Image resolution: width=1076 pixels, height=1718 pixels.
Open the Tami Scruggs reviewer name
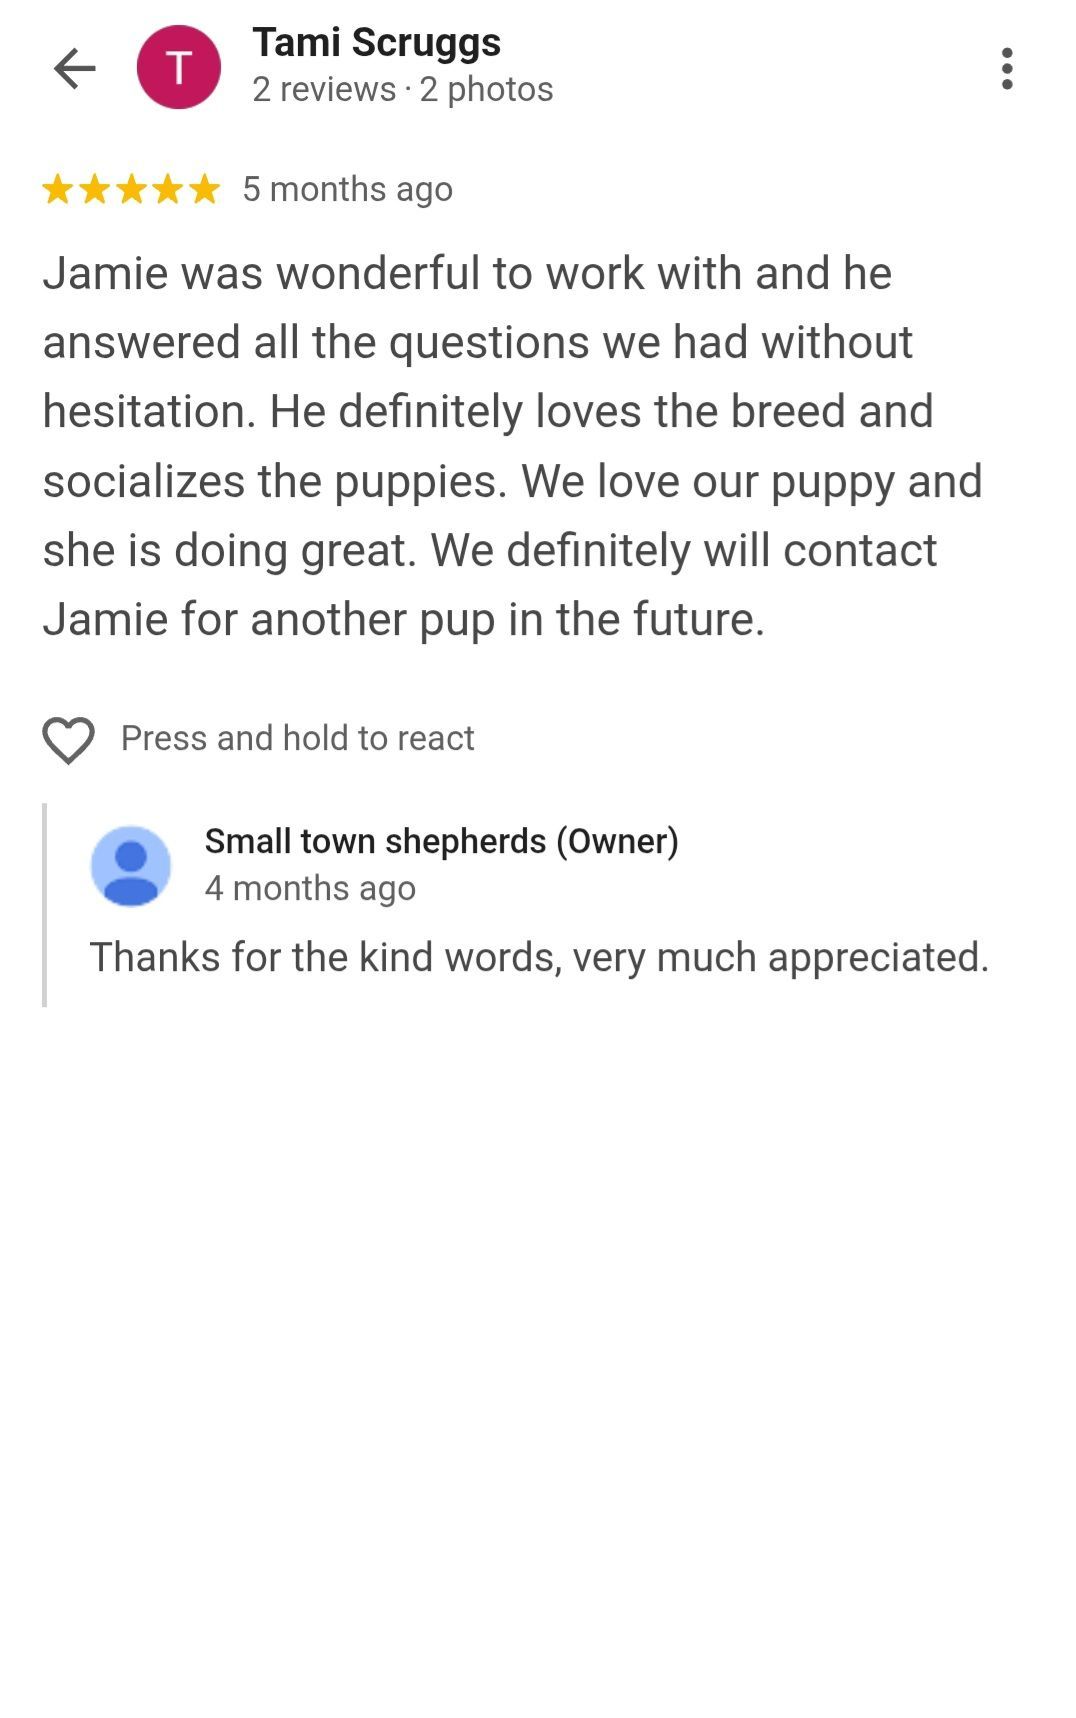[376, 43]
